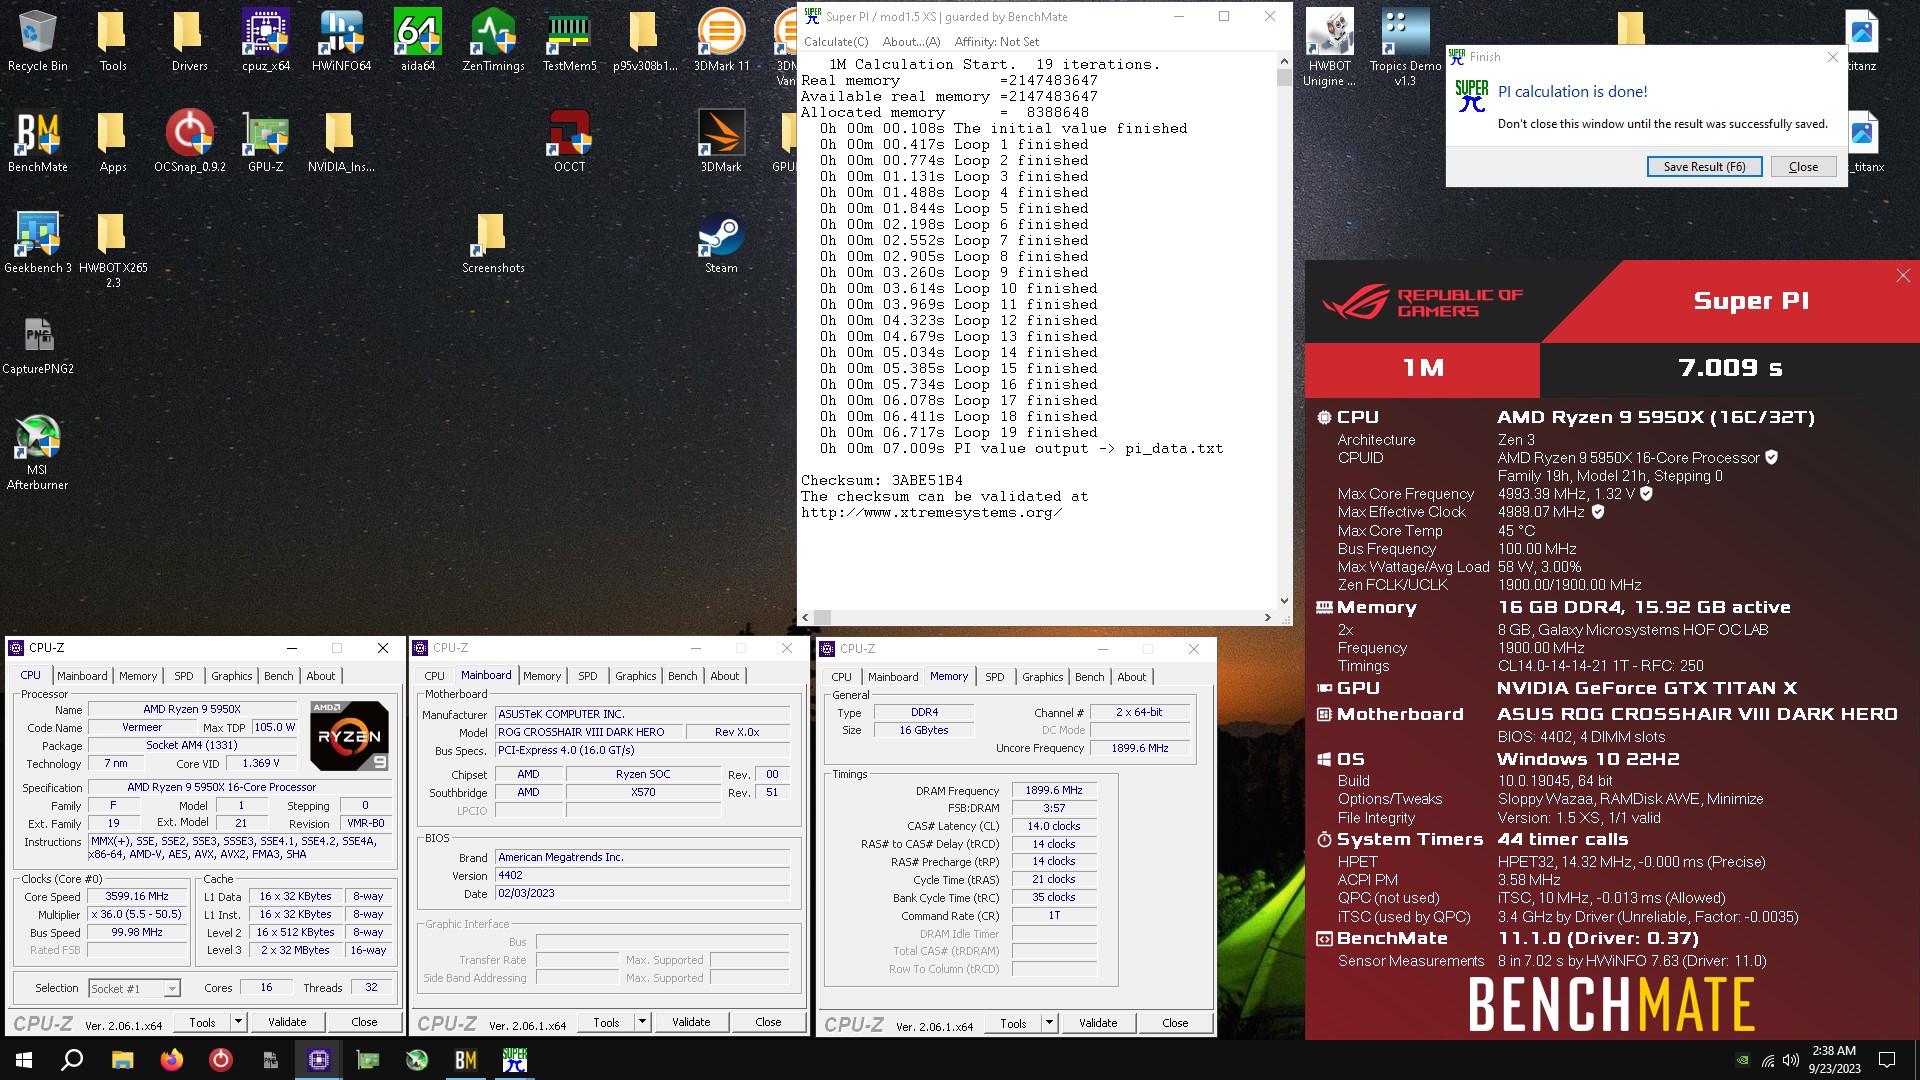This screenshot has height=1080, width=1920.
Task: Open Geekbench 3 desktop shortcut
Action: pos(38,243)
